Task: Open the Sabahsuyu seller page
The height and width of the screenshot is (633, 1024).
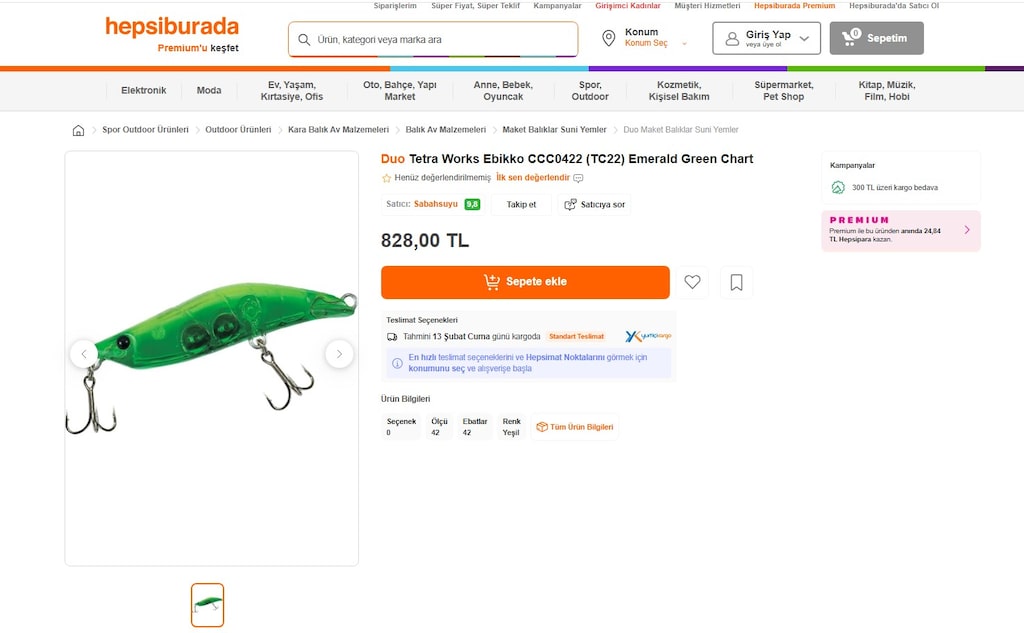Action: coord(436,204)
